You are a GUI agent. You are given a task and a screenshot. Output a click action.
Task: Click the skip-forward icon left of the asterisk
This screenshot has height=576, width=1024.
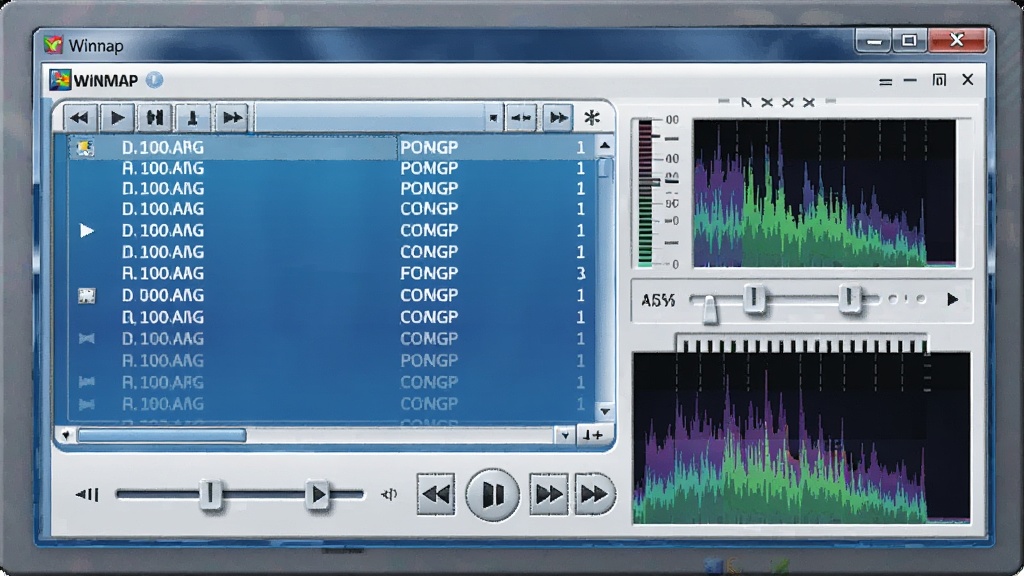click(558, 118)
